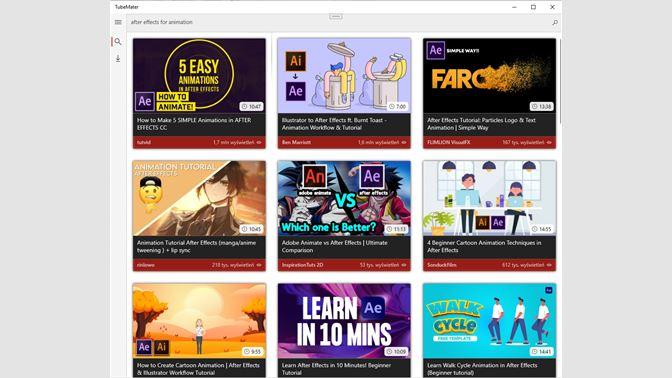Click title 'How to Create Cartoon Animation'
The width and height of the screenshot is (672, 378).
[198, 369]
